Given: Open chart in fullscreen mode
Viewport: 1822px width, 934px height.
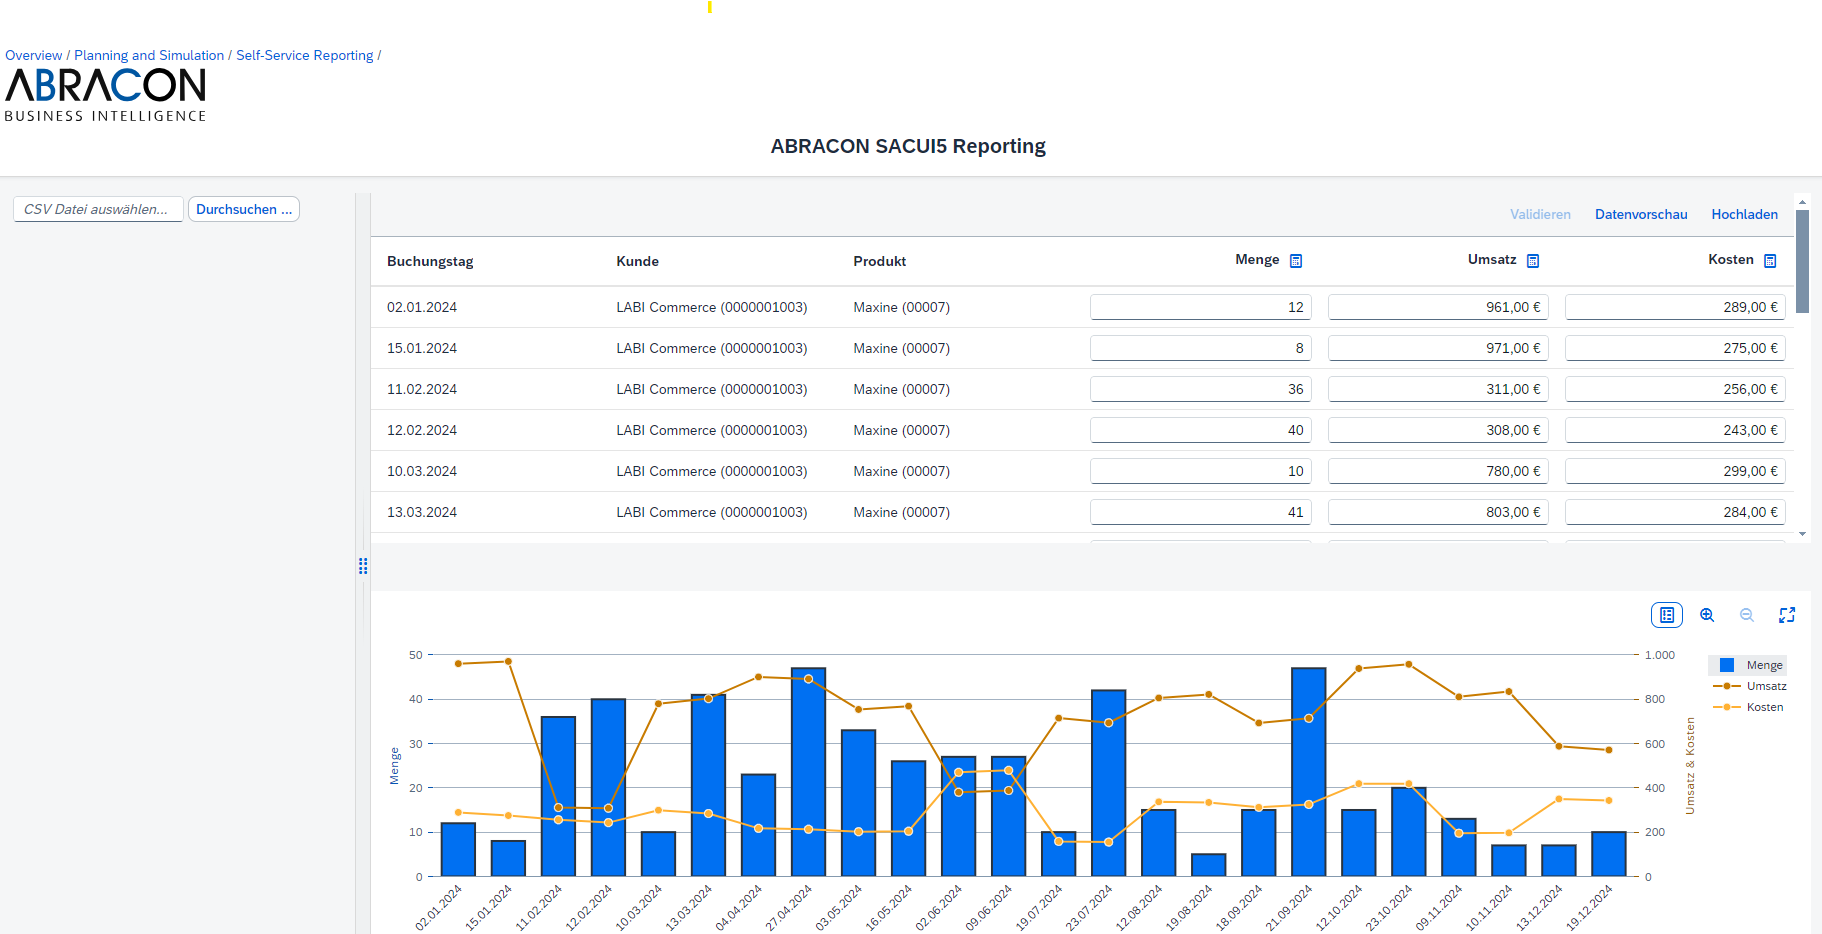Looking at the screenshot, I should point(1787,615).
